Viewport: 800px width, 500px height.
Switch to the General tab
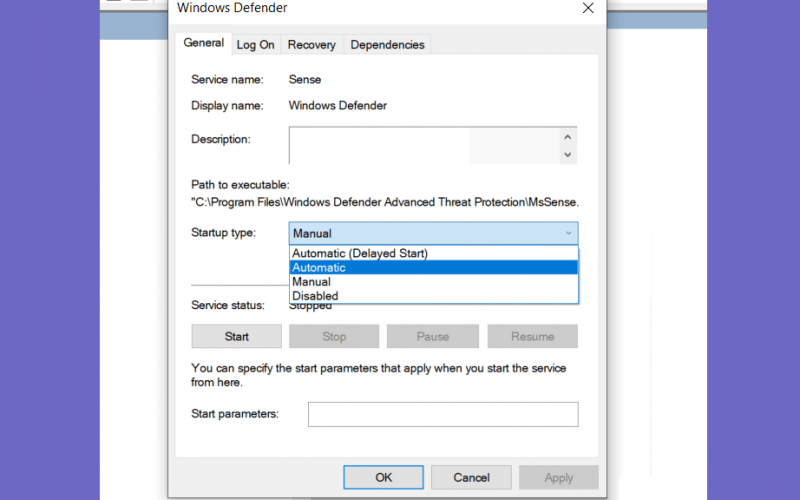(204, 43)
